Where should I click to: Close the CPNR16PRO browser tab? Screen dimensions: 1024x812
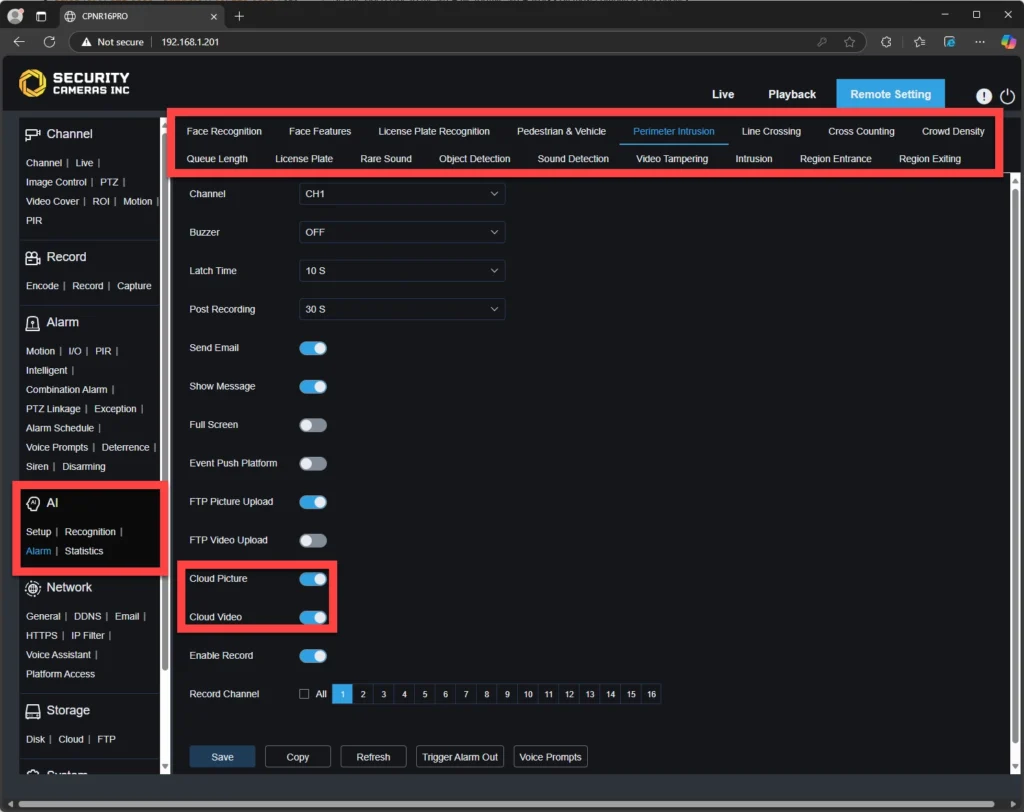(x=214, y=16)
